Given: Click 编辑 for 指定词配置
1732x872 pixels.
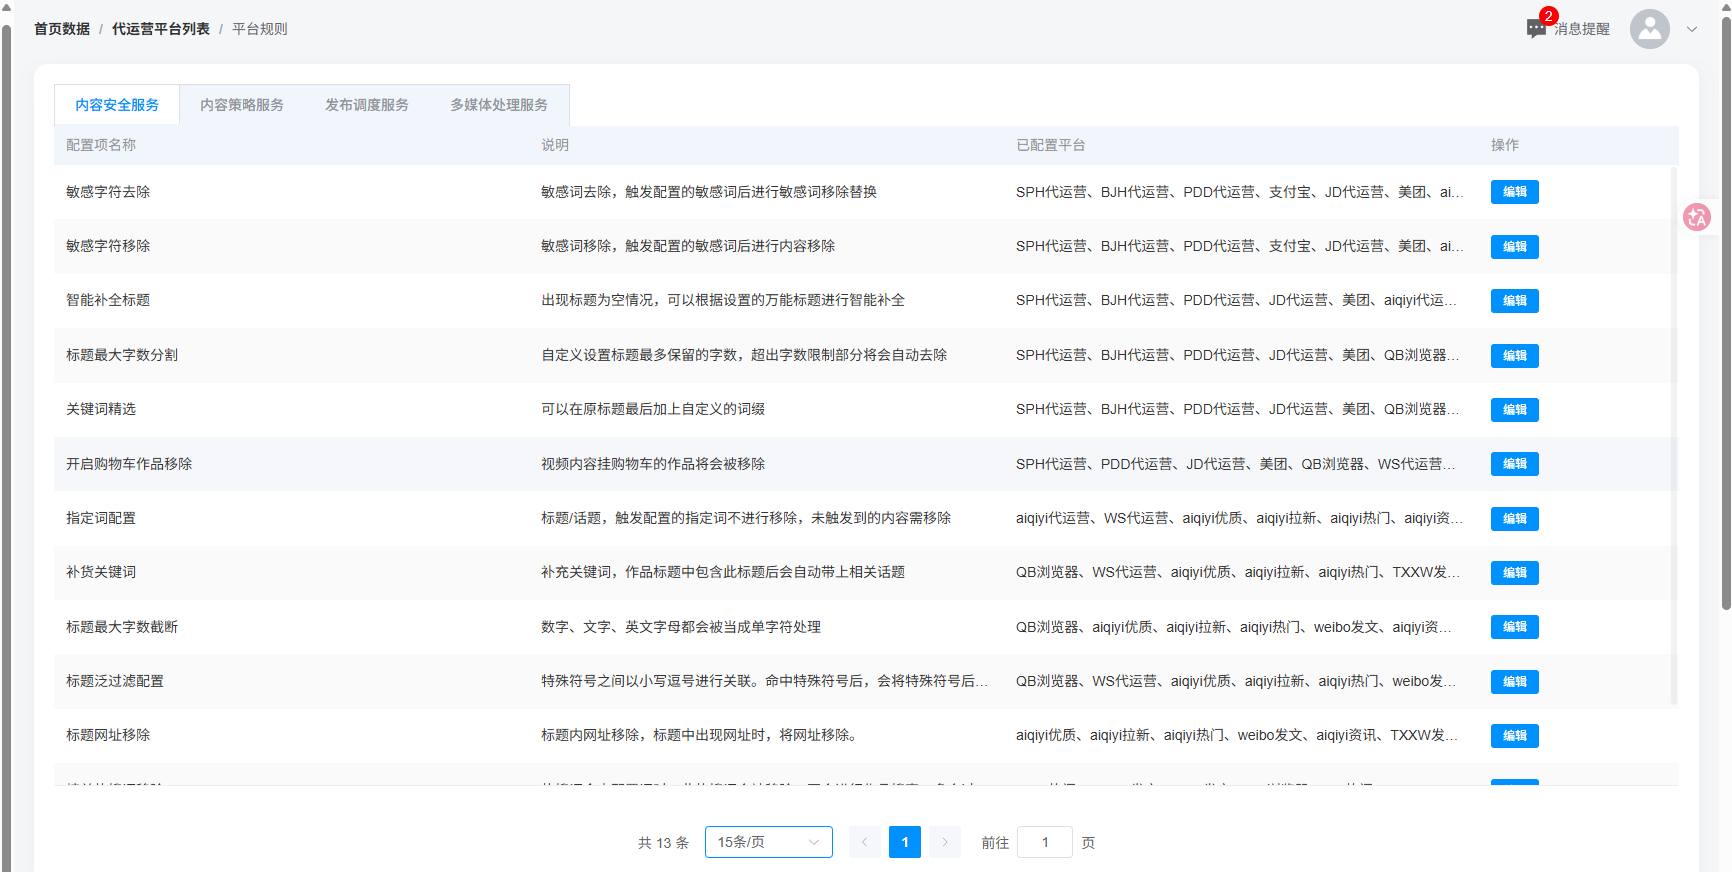Looking at the screenshot, I should point(1514,519).
